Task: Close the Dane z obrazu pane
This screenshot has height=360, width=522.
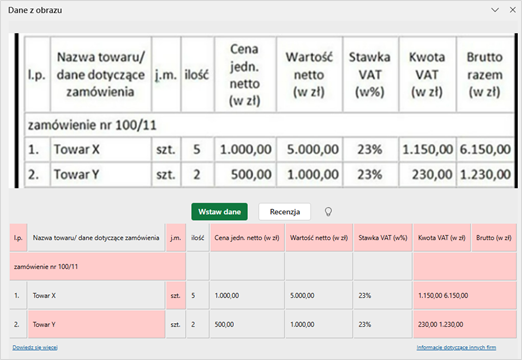Action: click(x=513, y=10)
